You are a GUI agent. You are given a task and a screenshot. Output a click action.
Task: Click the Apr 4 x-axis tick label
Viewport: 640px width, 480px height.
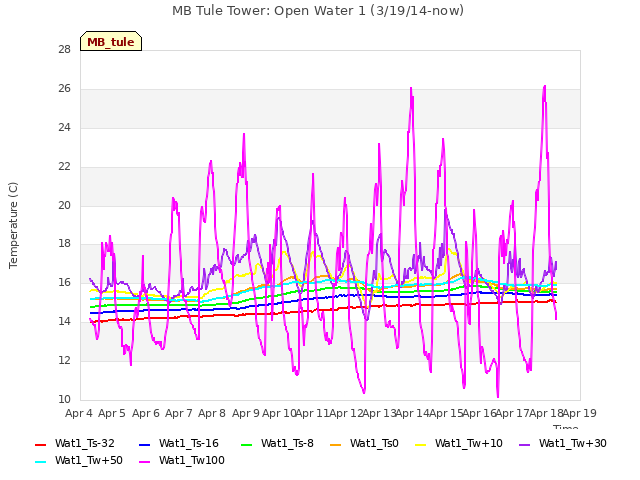tap(79, 413)
